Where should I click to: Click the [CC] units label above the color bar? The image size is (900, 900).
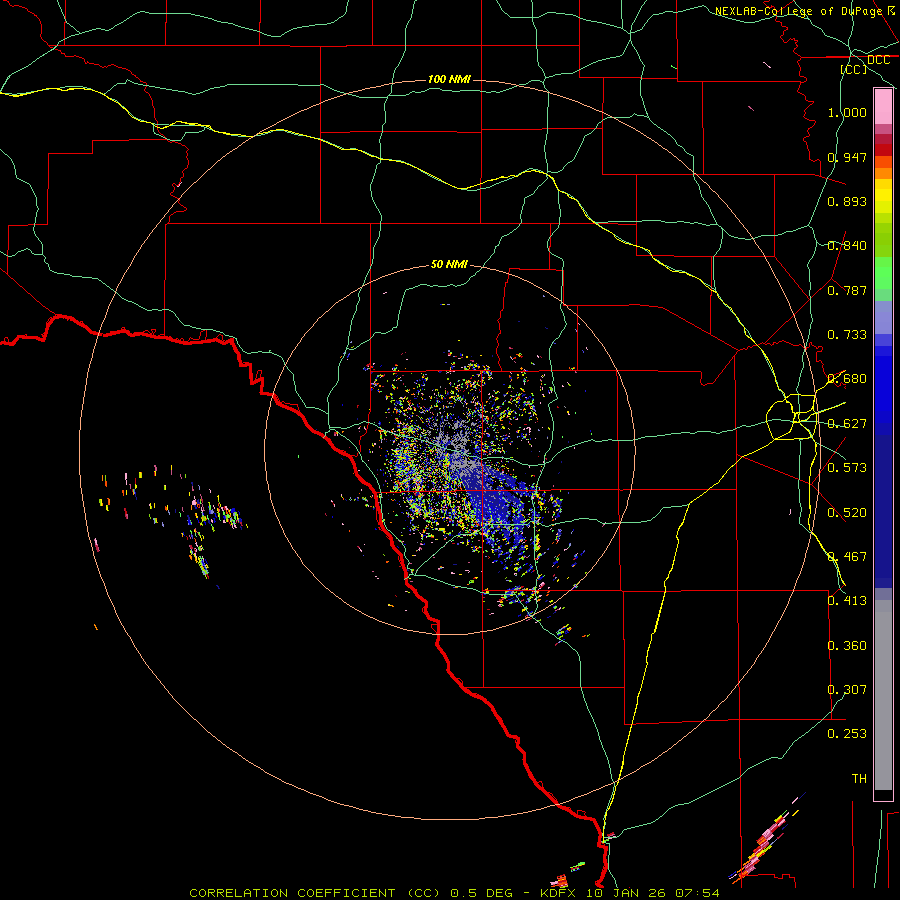tap(854, 69)
